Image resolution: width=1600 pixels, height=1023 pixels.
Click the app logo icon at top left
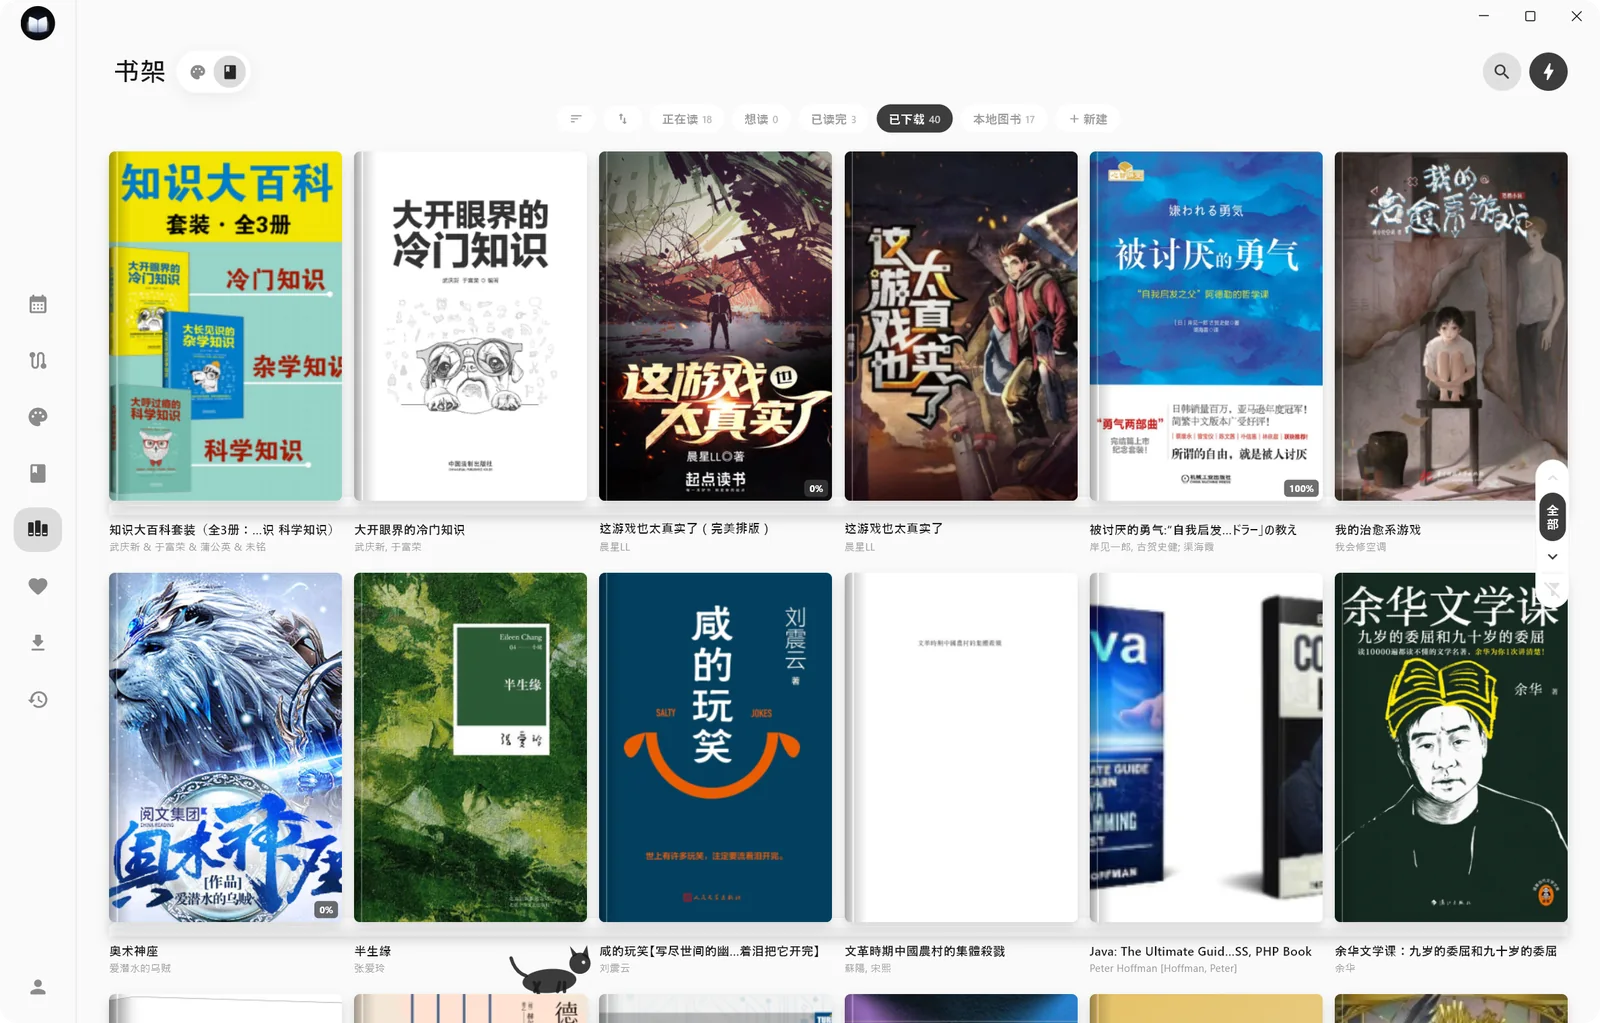[38, 23]
